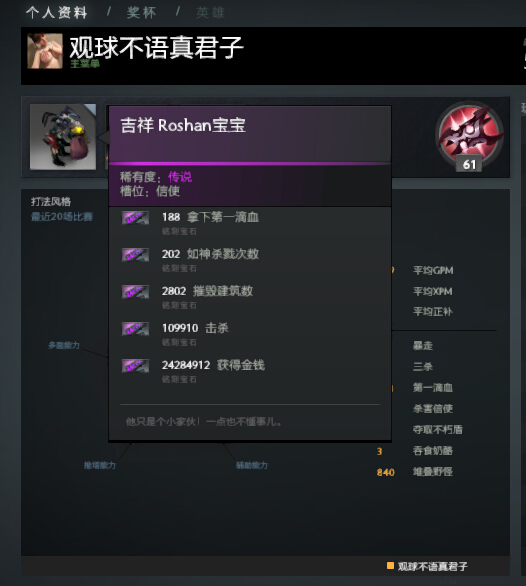
Task: Click the gem icon beside 获得金钱
Action: click(x=135, y=366)
